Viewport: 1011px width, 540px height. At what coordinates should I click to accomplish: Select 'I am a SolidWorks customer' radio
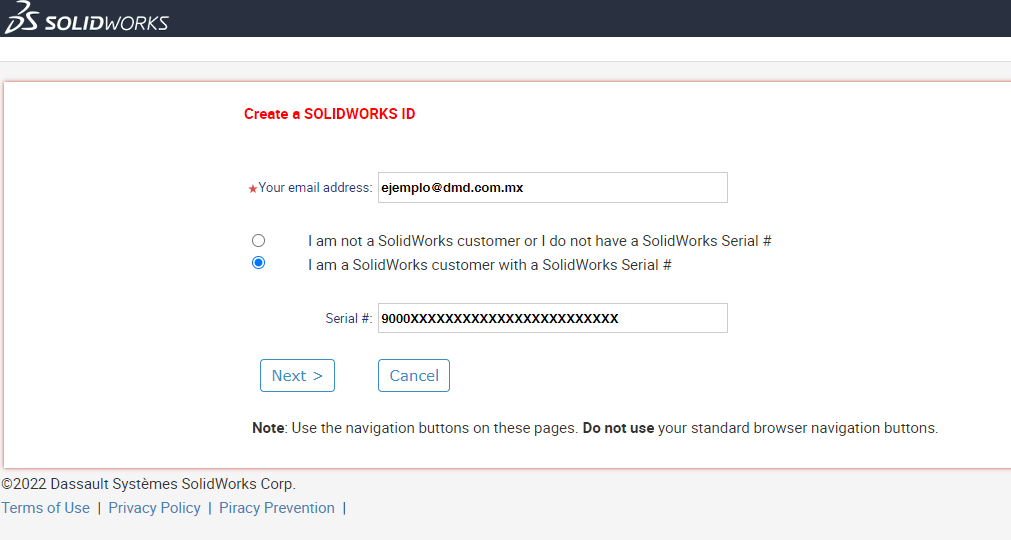pos(259,263)
